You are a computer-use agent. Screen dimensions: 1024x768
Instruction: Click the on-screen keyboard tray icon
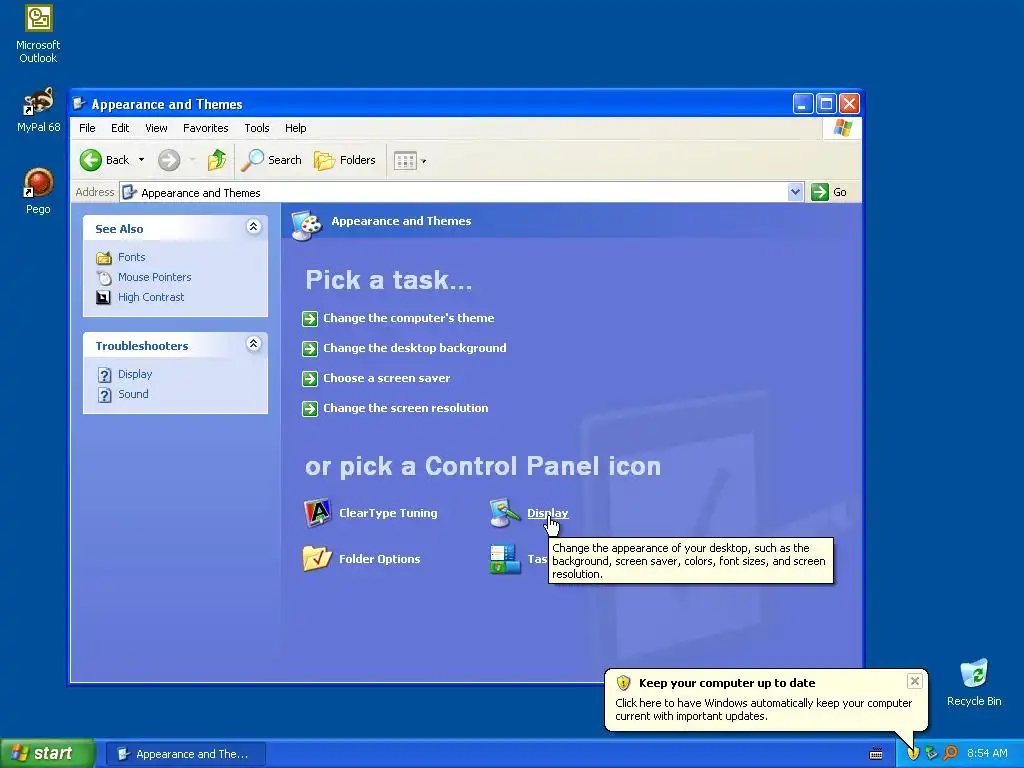click(876, 754)
